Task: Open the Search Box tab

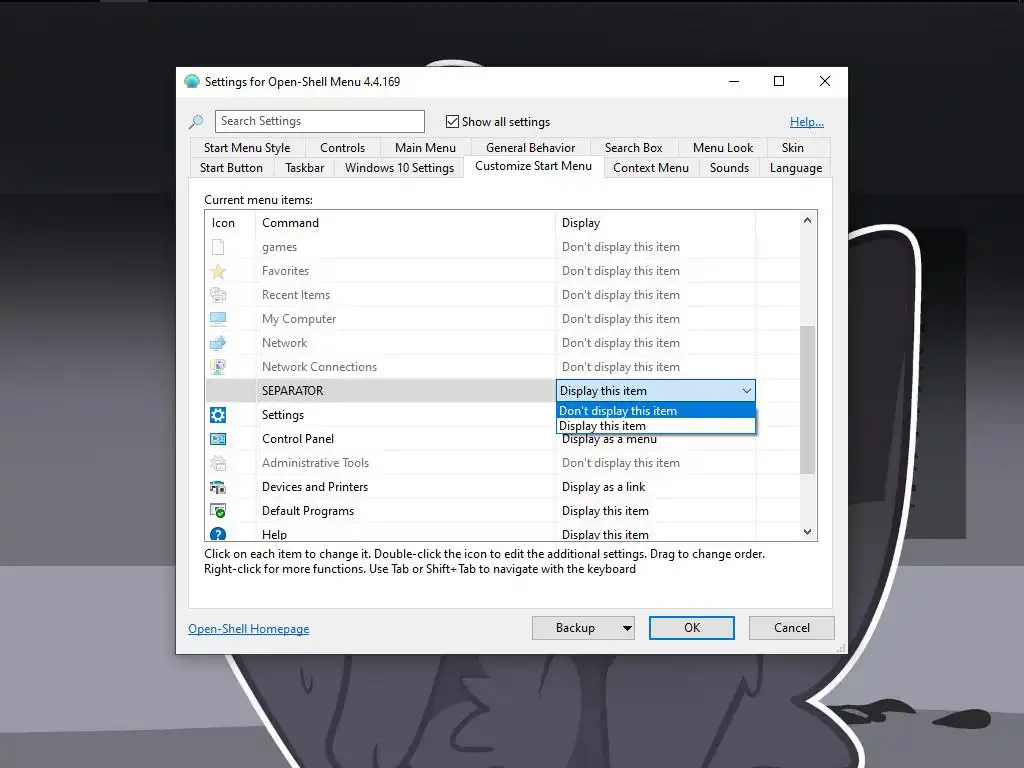Action: pos(633,148)
